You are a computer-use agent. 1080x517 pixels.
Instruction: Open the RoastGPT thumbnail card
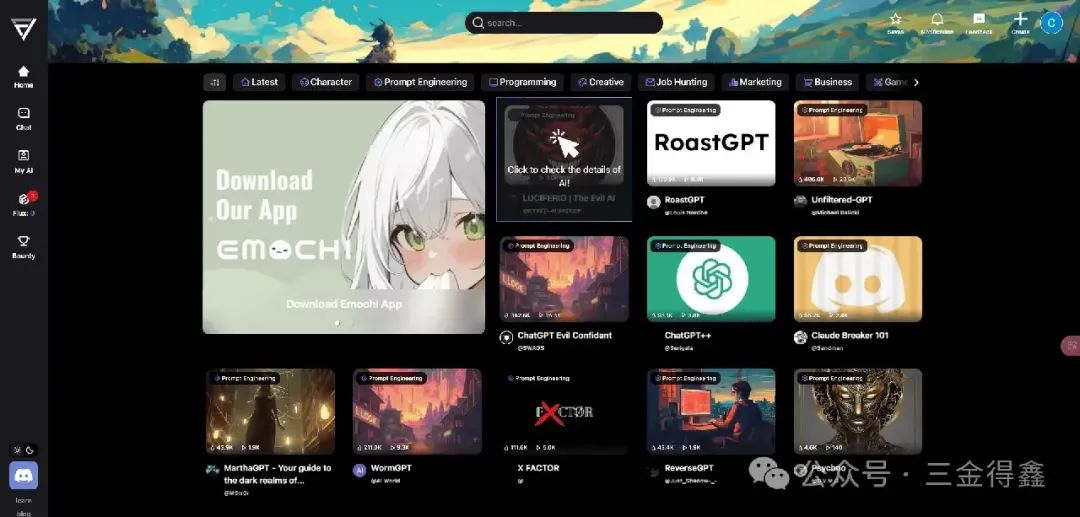711,143
